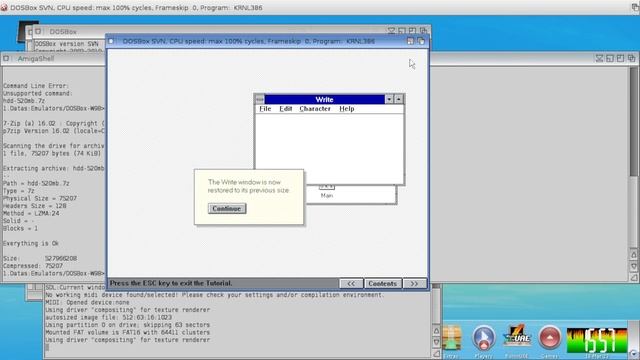Click the front DOSBox KRNL386 window zoom gadget
640x360 pixels.
[x=410, y=41]
